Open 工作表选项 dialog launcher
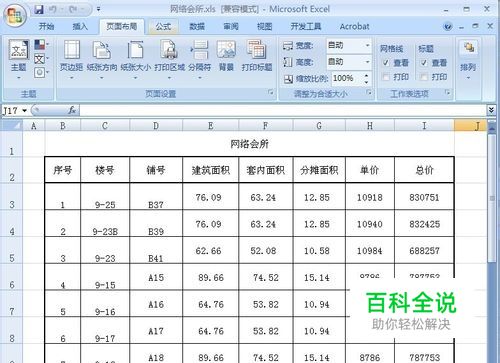Image resolution: width=500 pixels, height=363 pixels. [448, 92]
